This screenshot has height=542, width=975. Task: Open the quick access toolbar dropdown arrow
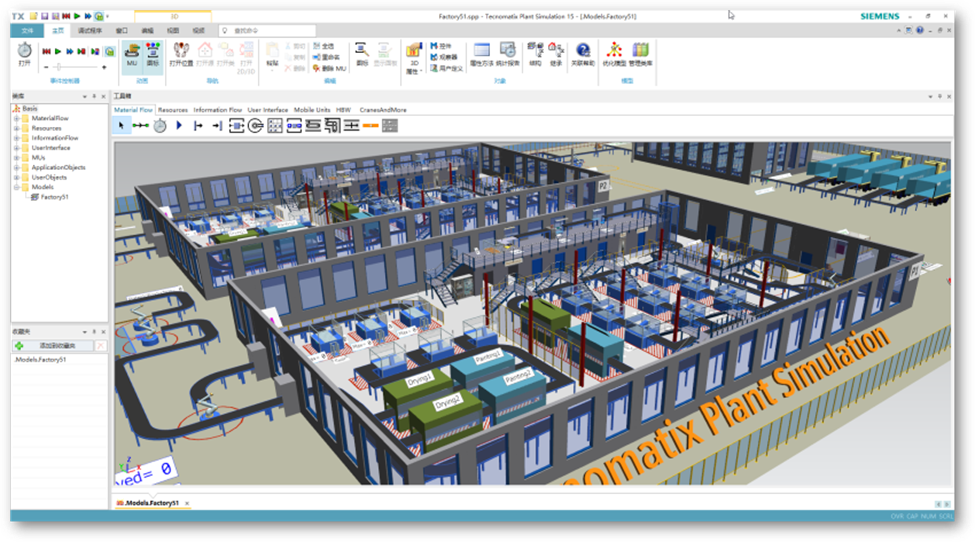point(108,16)
